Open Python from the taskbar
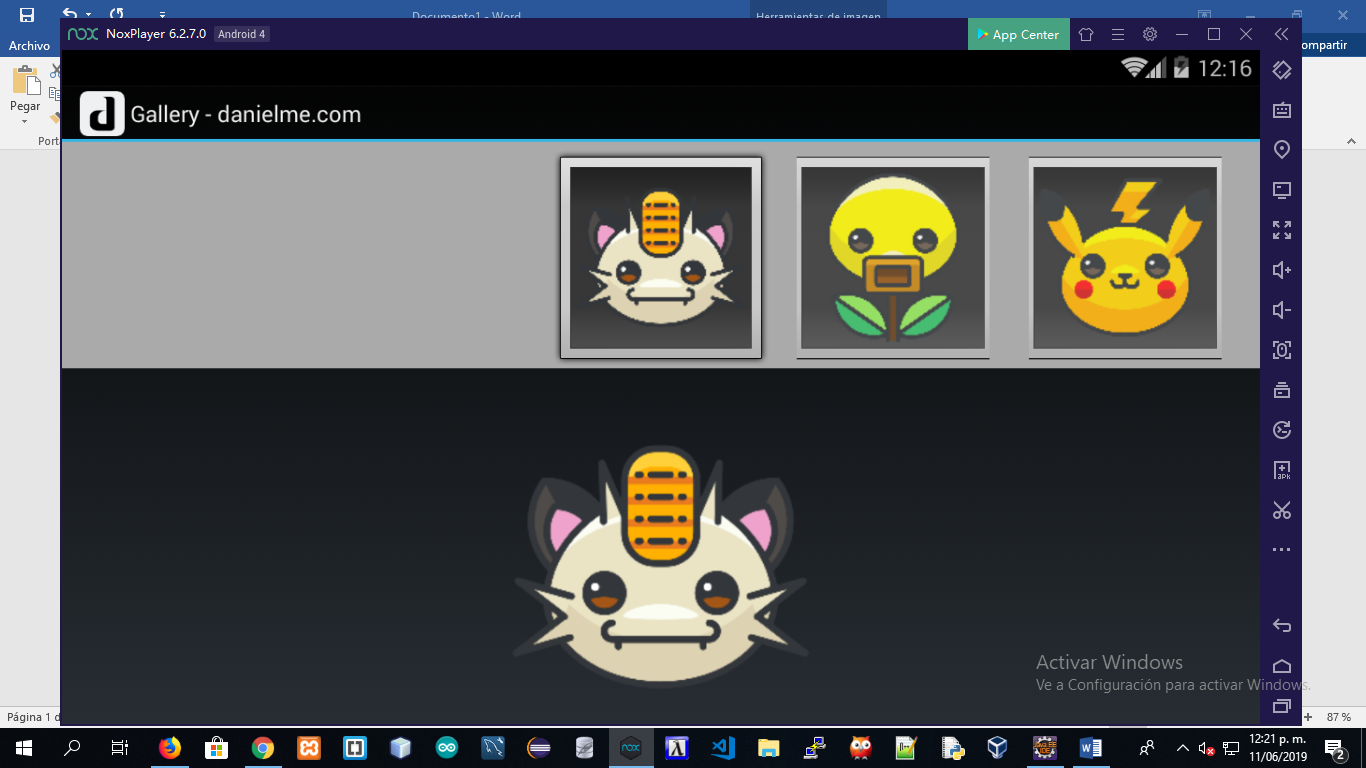This screenshot has width=1366, height=768. click(952, 747)
